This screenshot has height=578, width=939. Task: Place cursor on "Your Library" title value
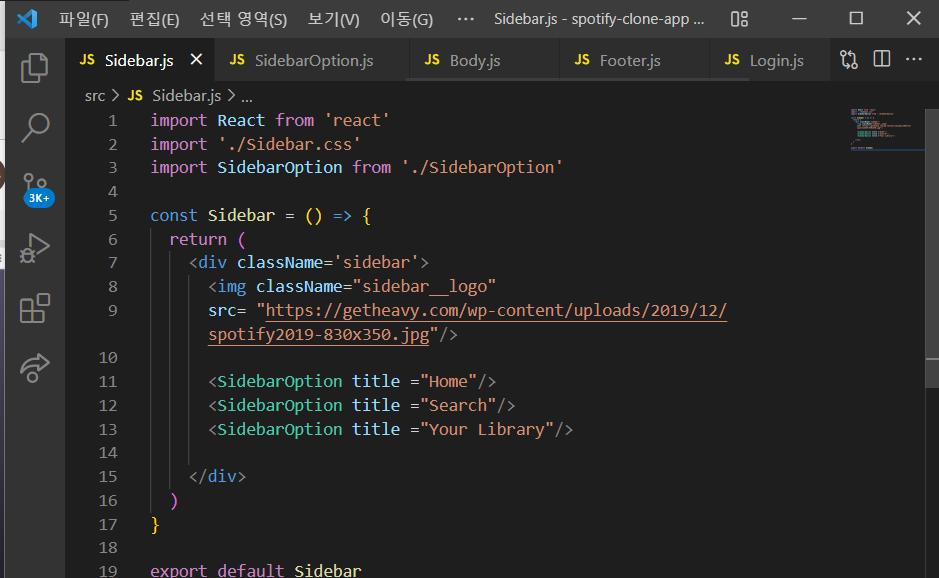pos(487,429)
